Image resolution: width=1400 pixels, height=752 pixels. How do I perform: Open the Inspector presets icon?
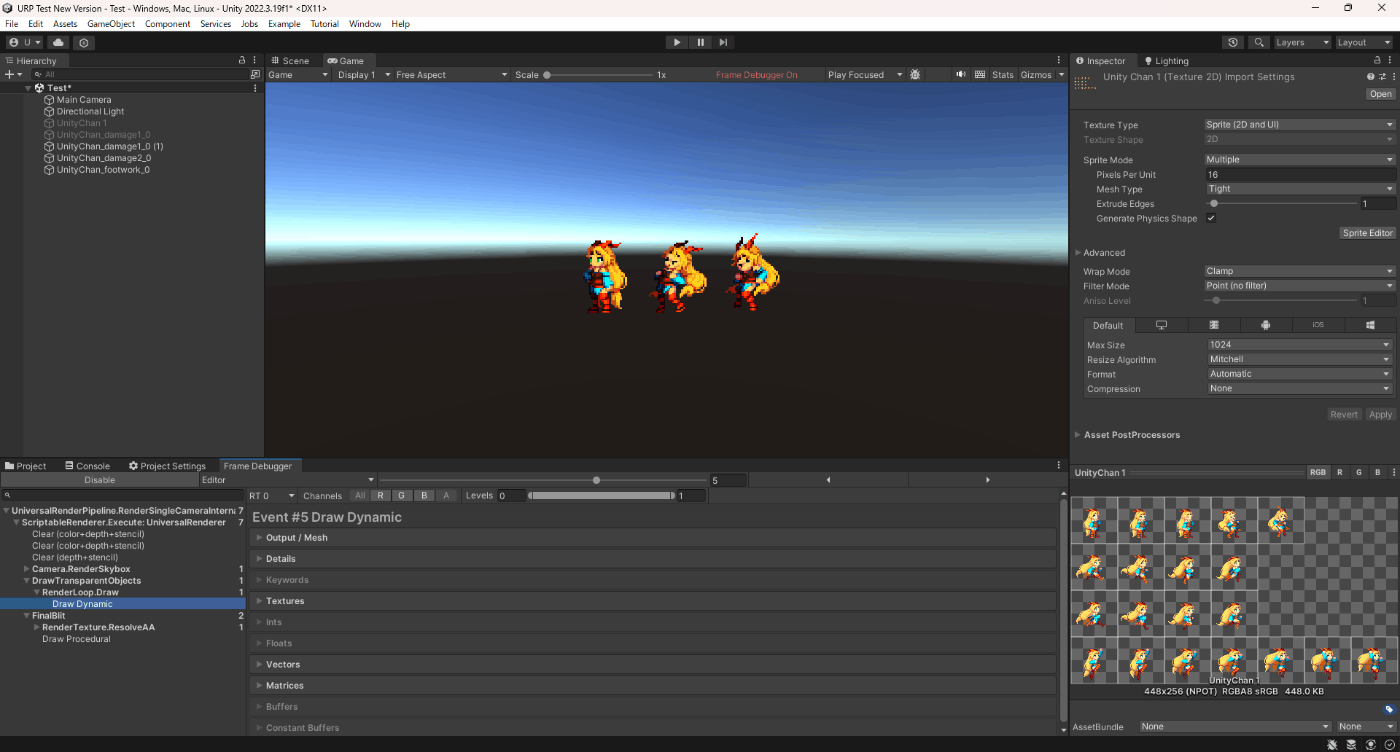click(x=1380, y=77)
